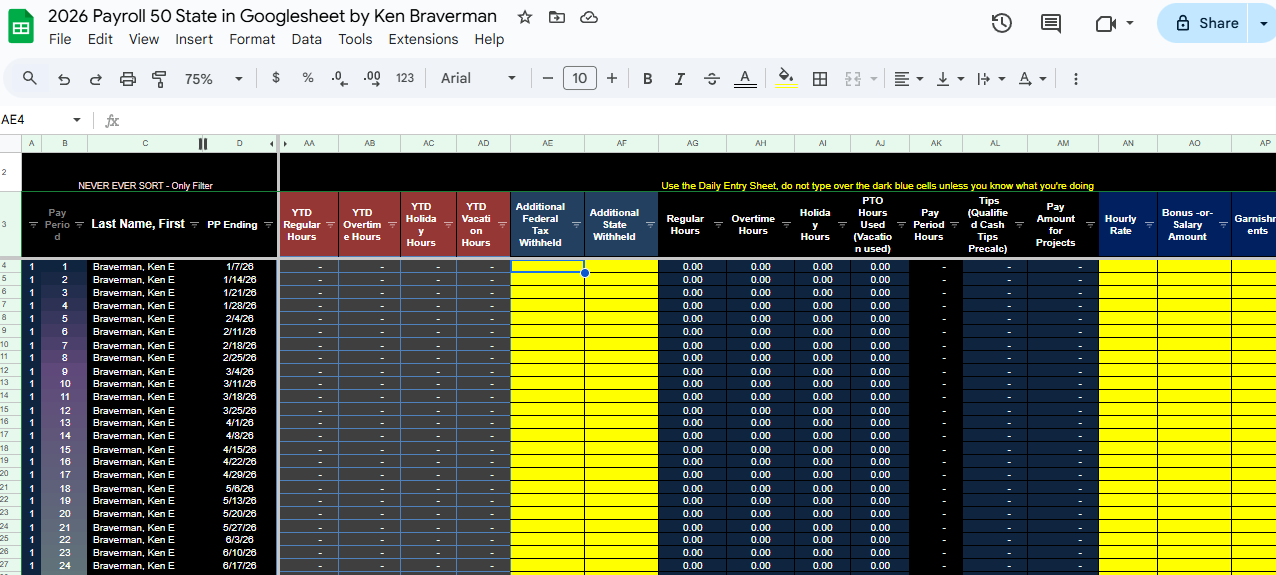The width and height of the screenshot is (1276, 575).
Task: Select column header AE
Action: tap(547, 144)
